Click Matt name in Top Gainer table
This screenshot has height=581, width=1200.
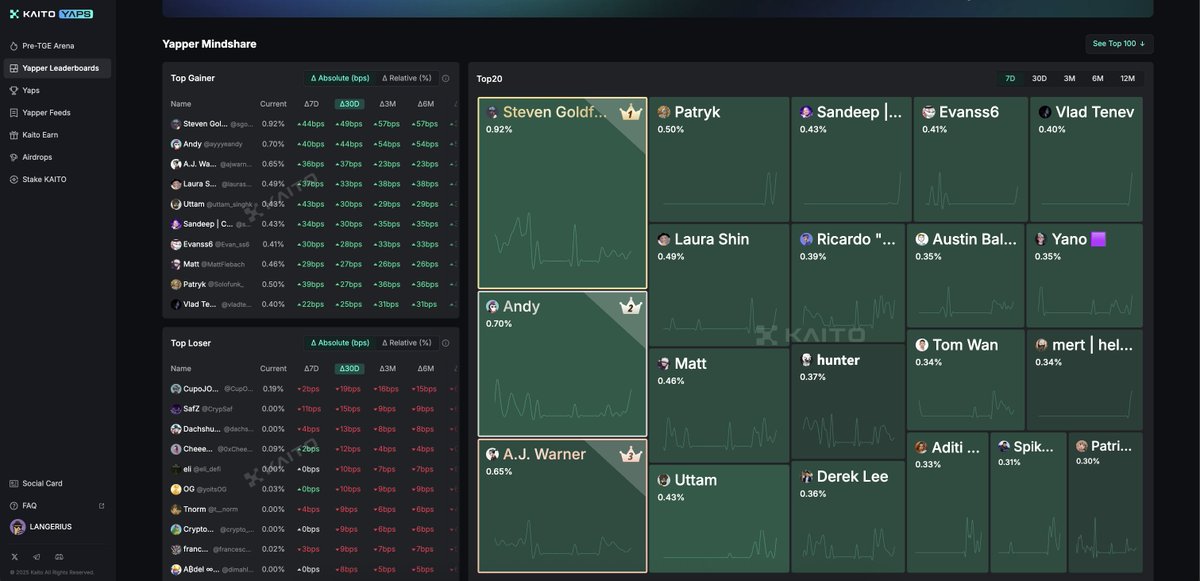click(191, 264)
